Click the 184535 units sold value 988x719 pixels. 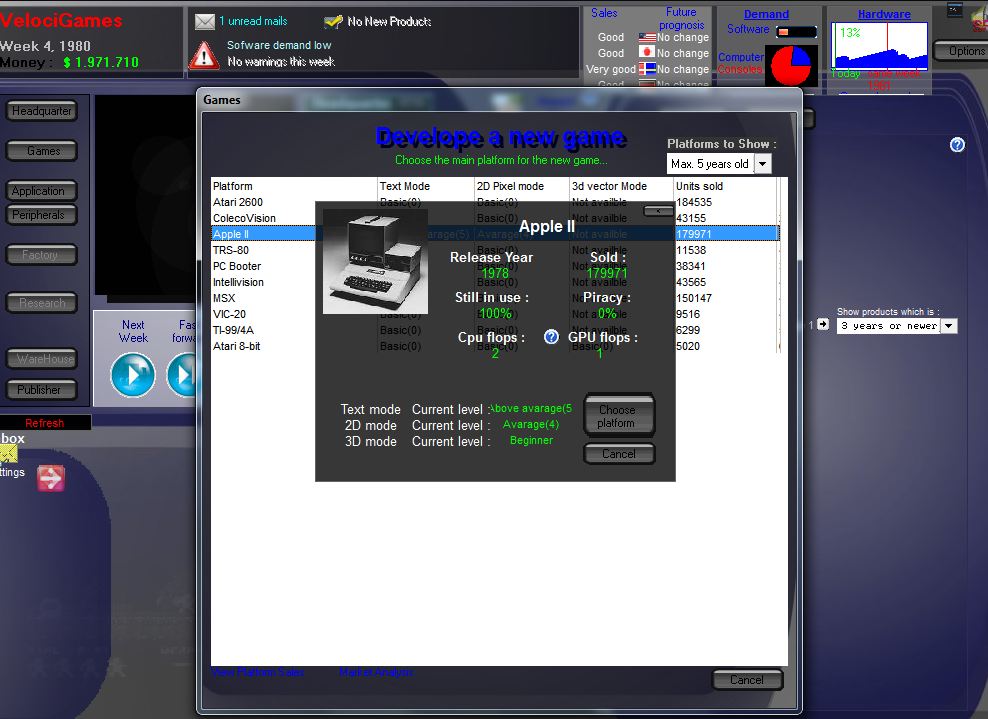(x=694, y=202)
